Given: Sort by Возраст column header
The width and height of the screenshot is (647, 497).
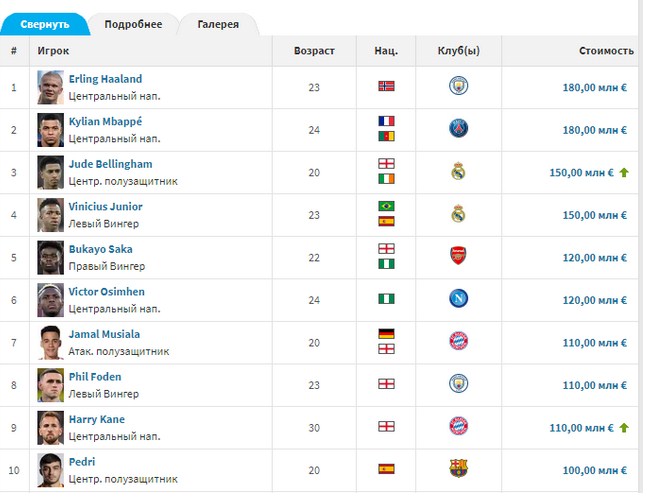Looking at the screenshot, I should coord(314,51).
